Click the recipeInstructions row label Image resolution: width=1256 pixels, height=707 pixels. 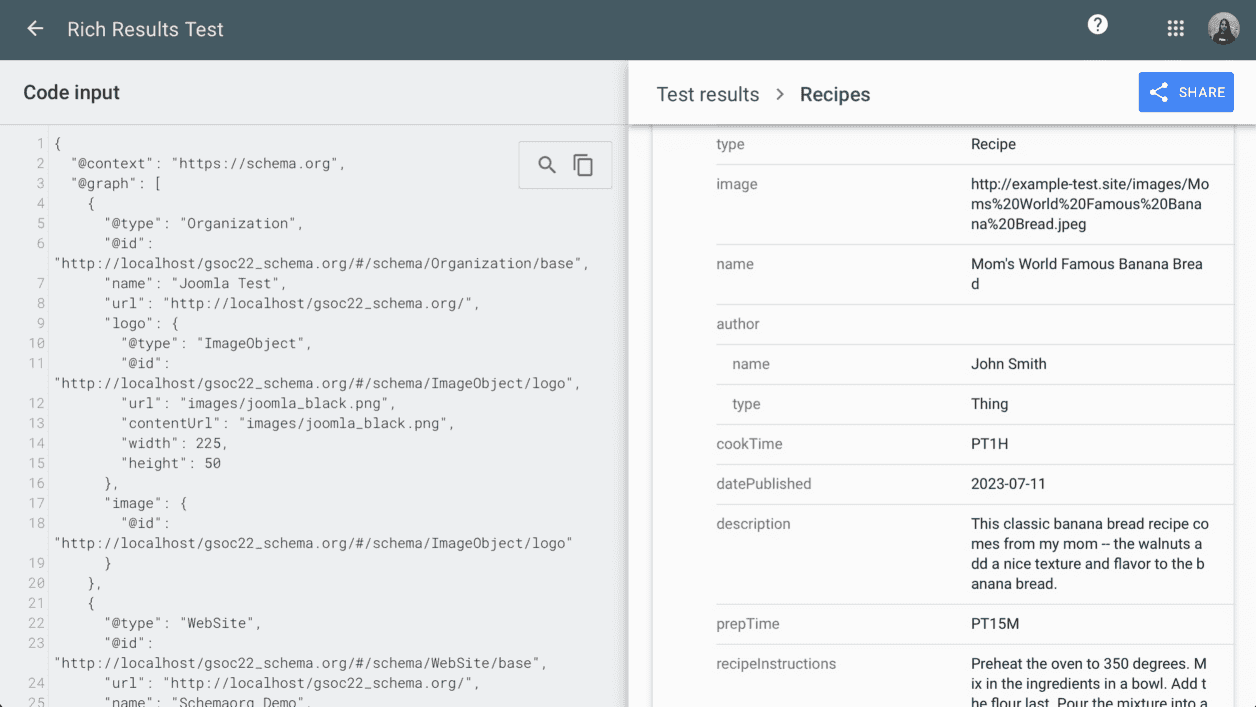pos(776,664)
